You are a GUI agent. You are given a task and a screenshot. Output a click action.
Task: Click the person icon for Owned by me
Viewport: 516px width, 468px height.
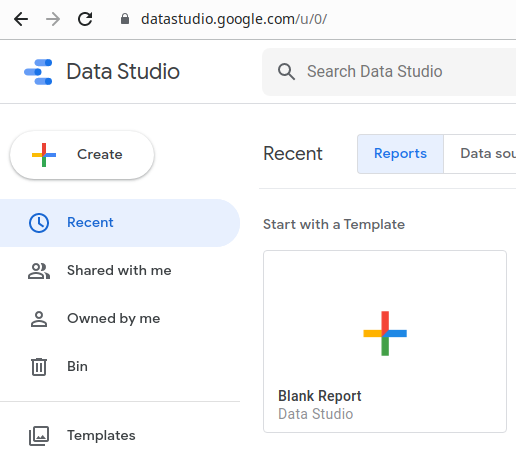click(x=39, y=319)
